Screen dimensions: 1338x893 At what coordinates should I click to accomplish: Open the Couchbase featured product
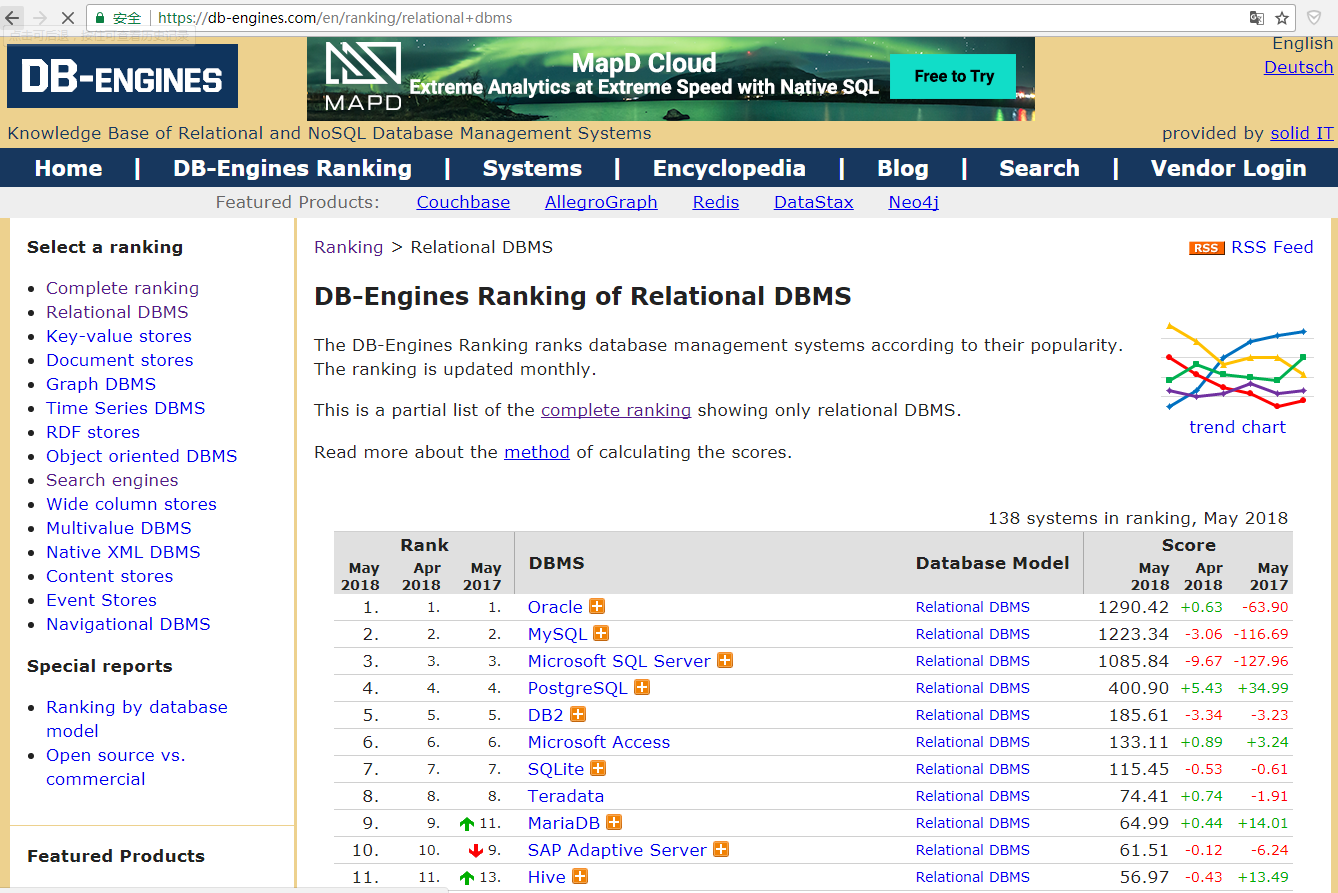click(463, 202)
